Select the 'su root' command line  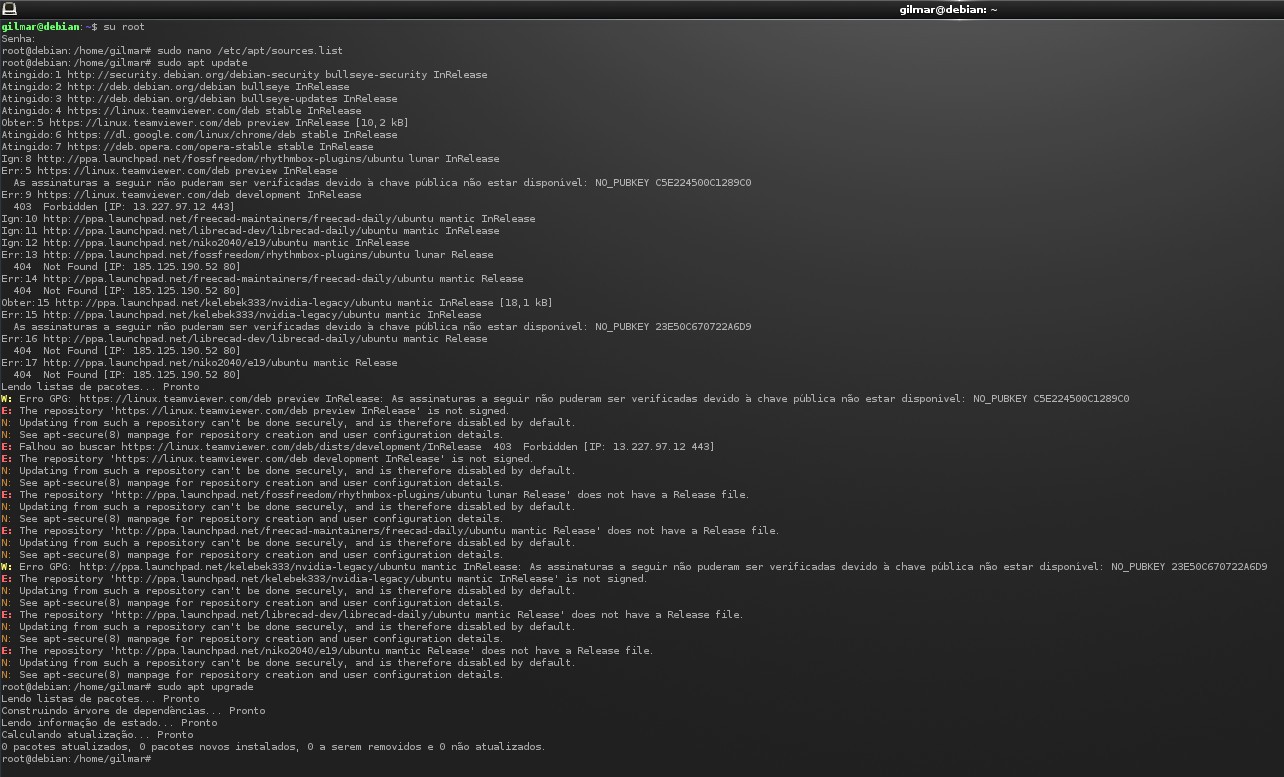124,26
